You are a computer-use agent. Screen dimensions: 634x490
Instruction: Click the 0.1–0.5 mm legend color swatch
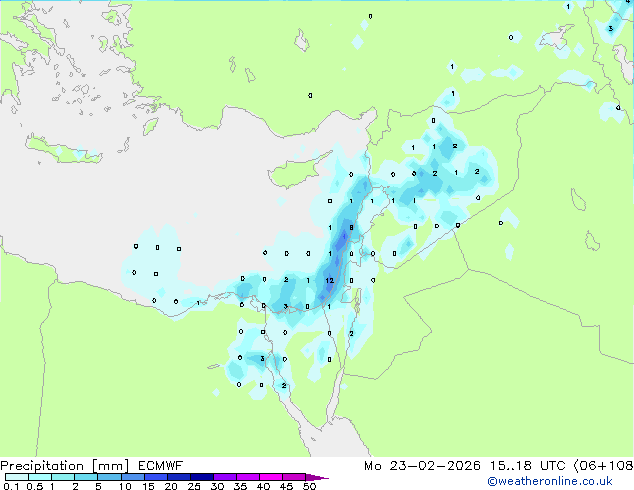click(x=17, y=477)
